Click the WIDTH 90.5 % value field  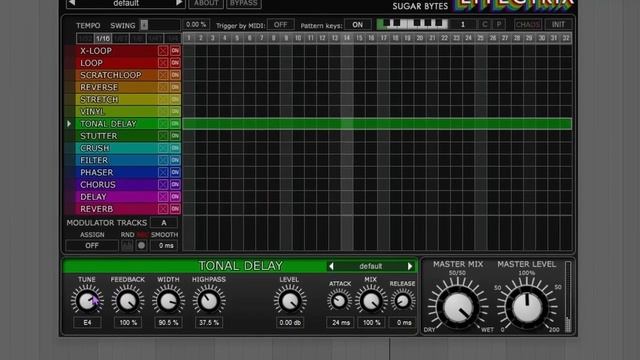pos(168,322)
